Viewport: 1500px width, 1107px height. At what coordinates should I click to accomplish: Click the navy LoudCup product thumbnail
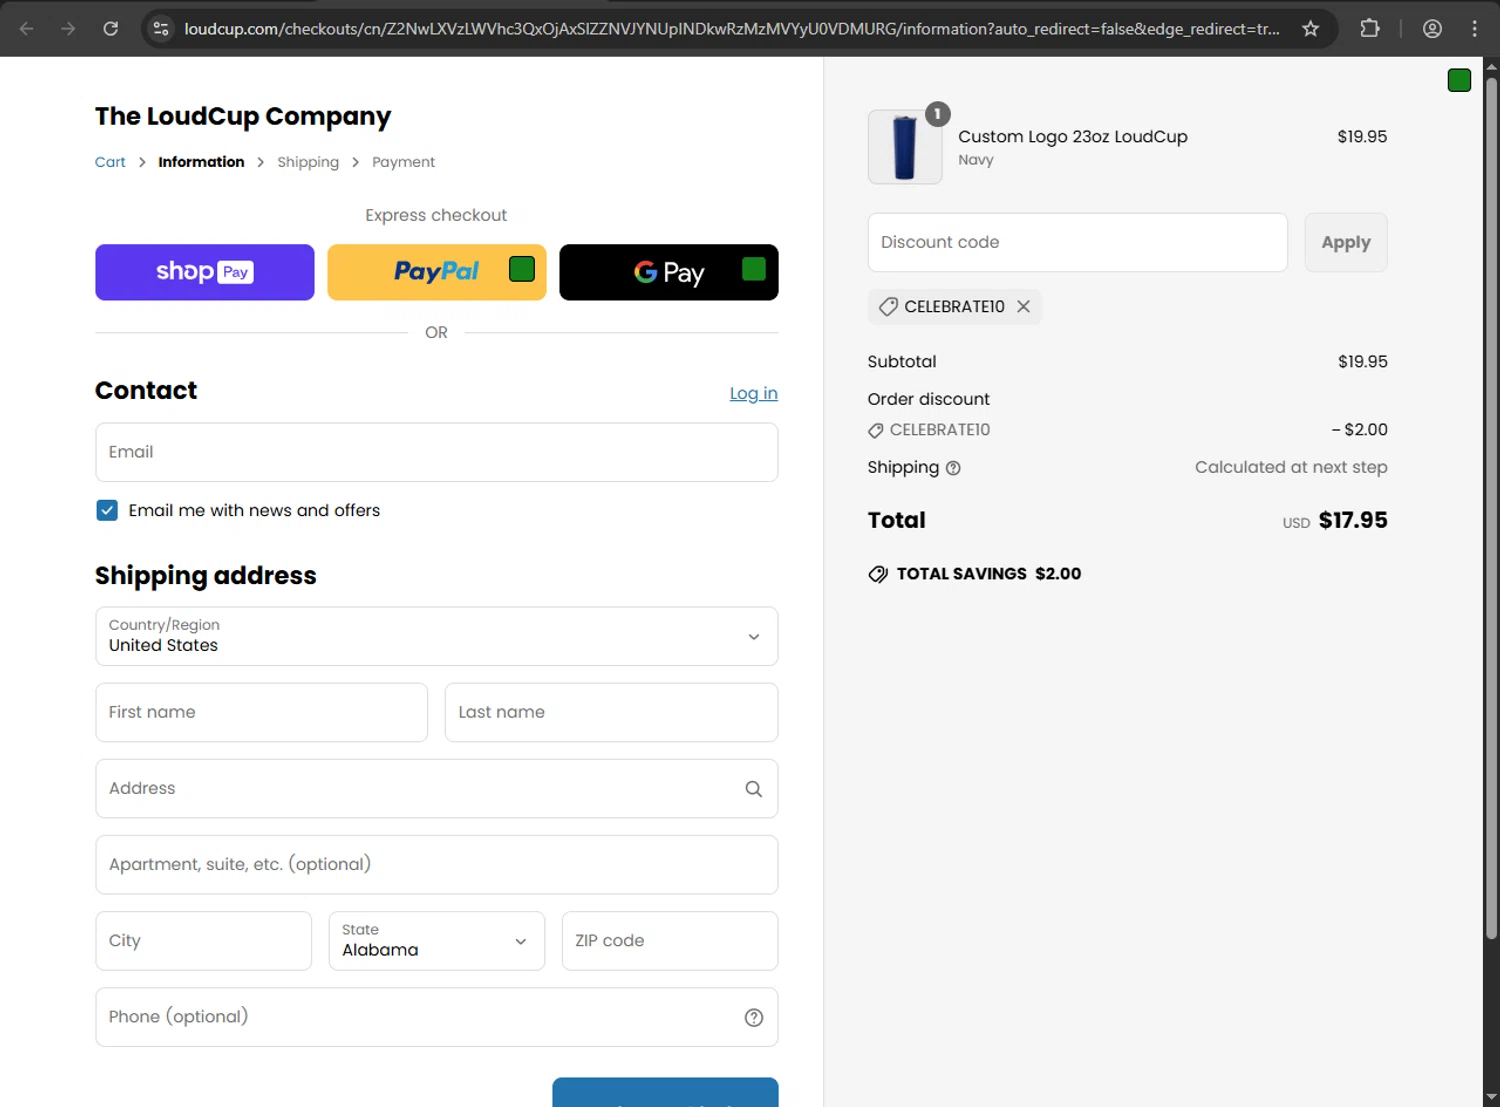point(905,147)
